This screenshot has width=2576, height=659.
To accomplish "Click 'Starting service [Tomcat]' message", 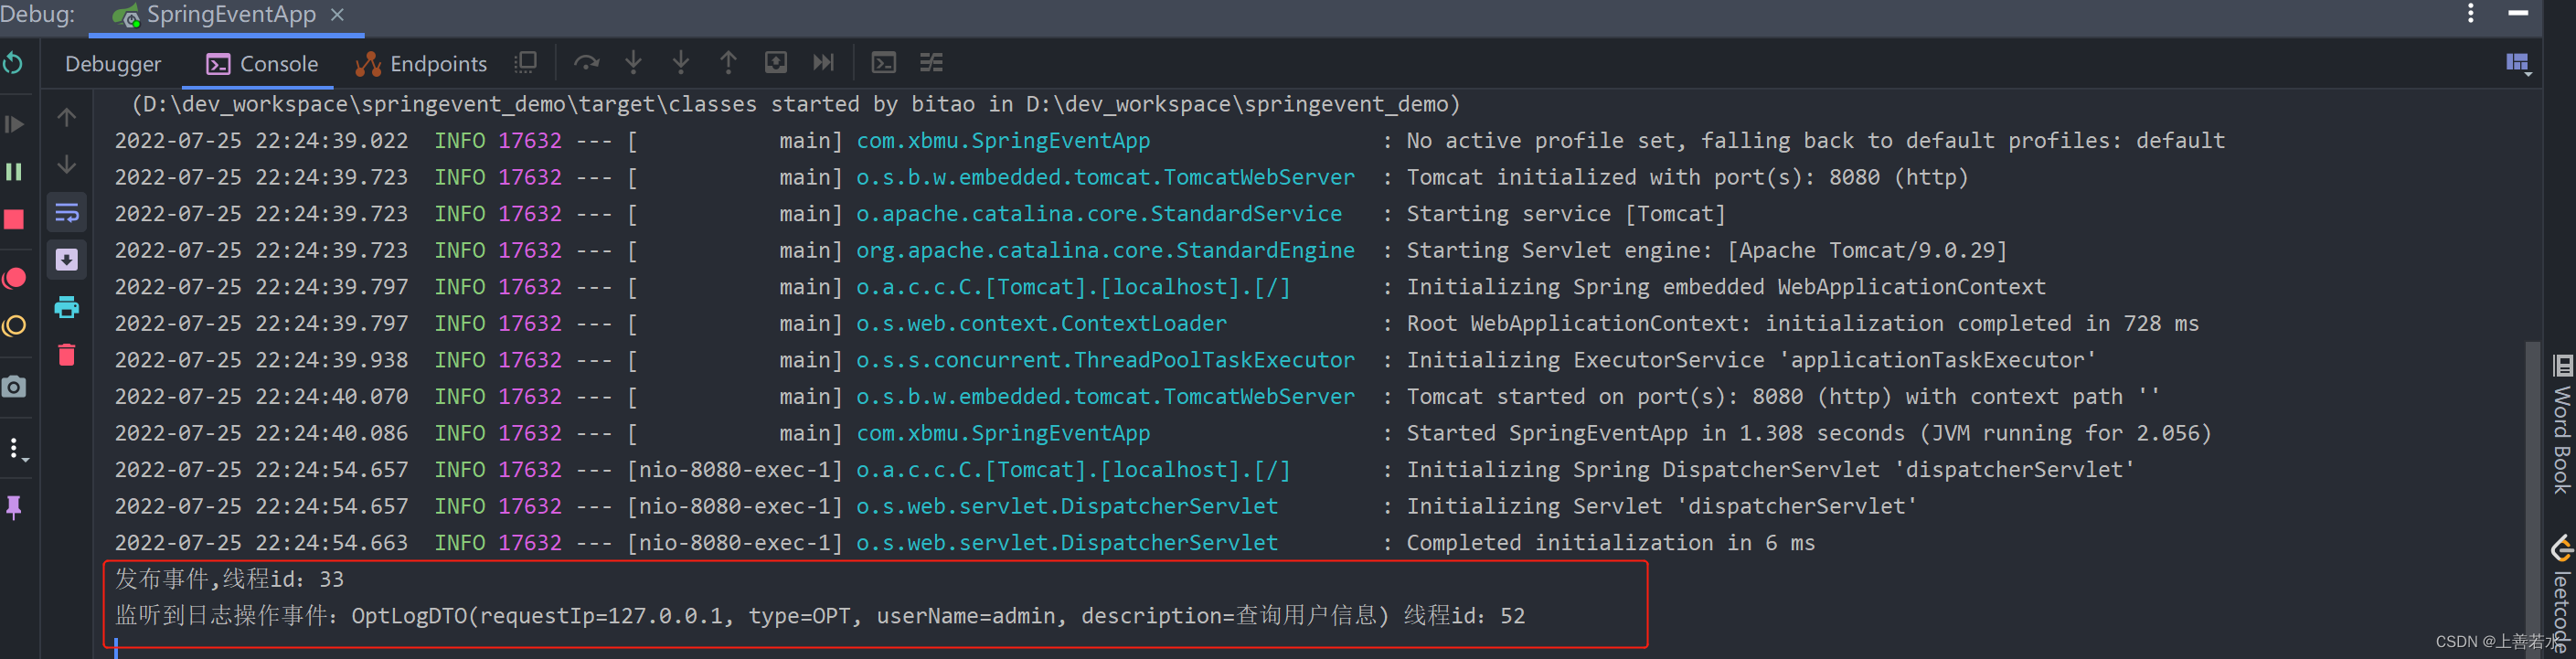I will tap(1566, 214).
